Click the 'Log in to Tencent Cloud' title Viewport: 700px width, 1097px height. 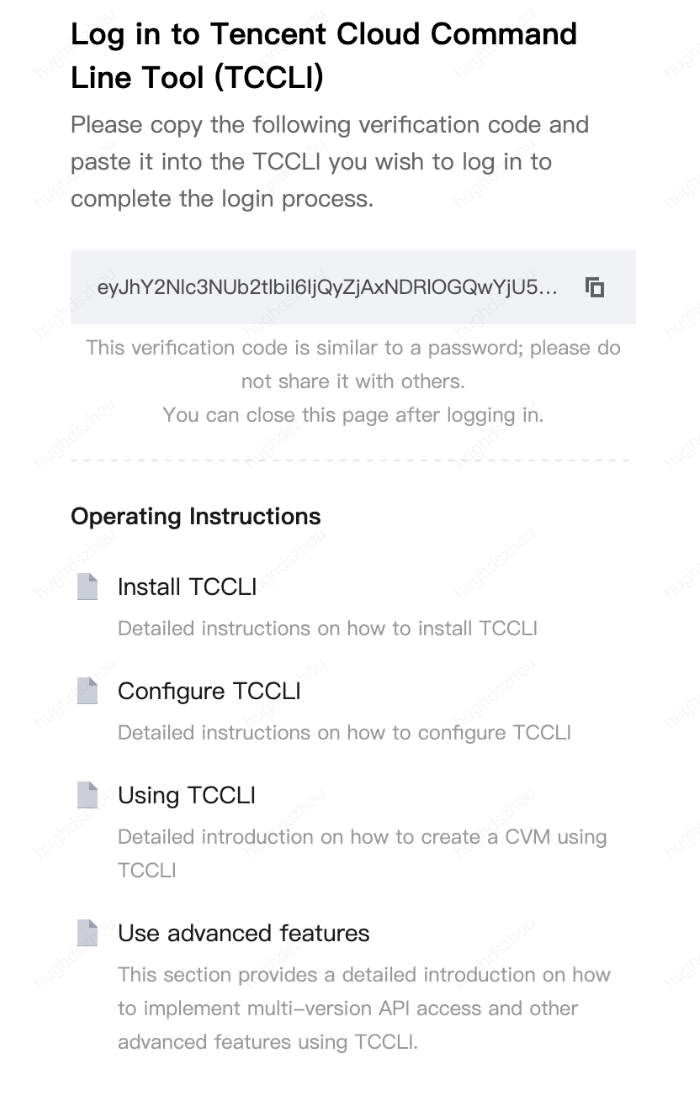tap(324, 55)
